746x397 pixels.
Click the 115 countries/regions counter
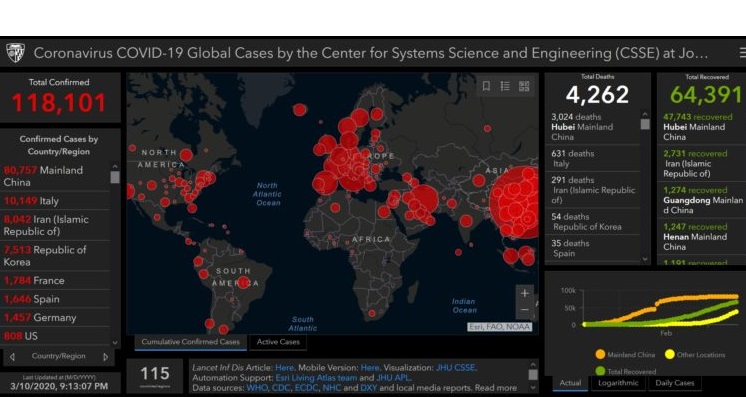click(155, 374)
